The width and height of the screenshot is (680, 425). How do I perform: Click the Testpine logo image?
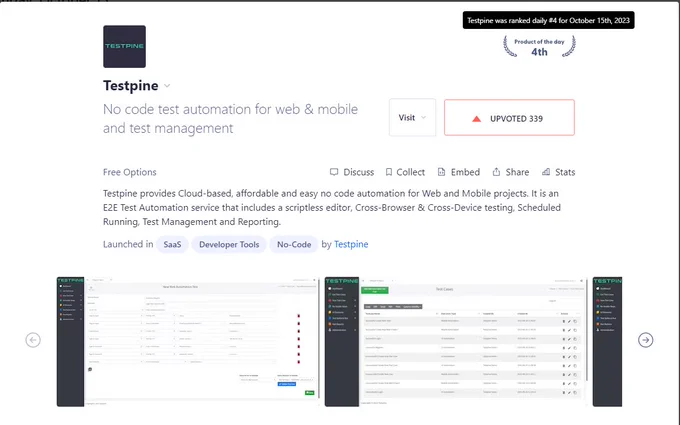[x=124, y=46]
